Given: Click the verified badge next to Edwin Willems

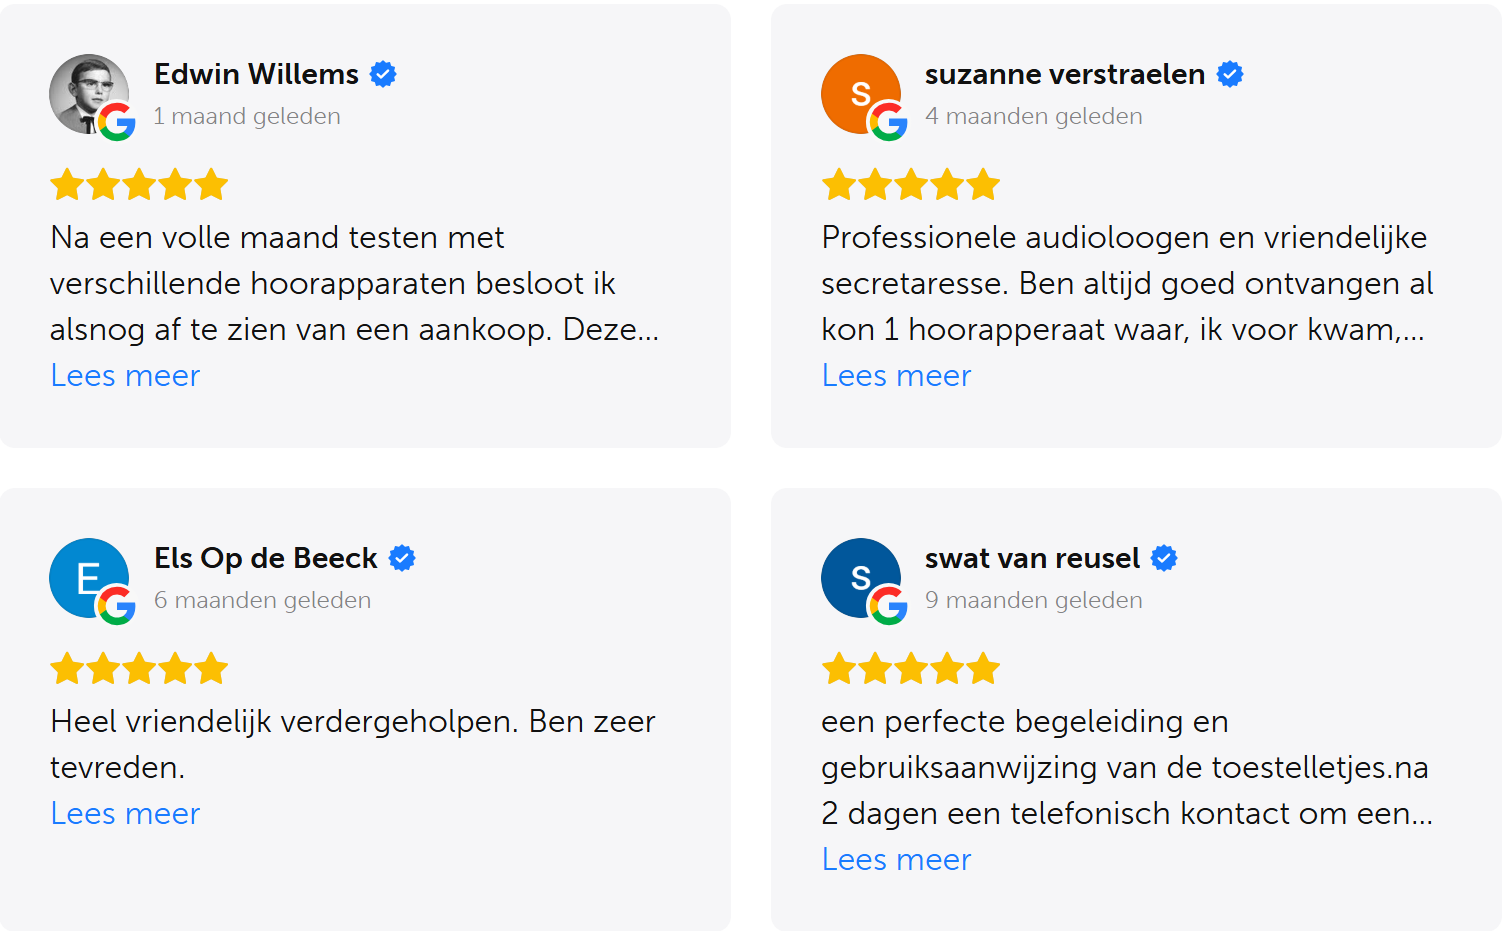Looking at the screenshot, I should click(383, 73).
